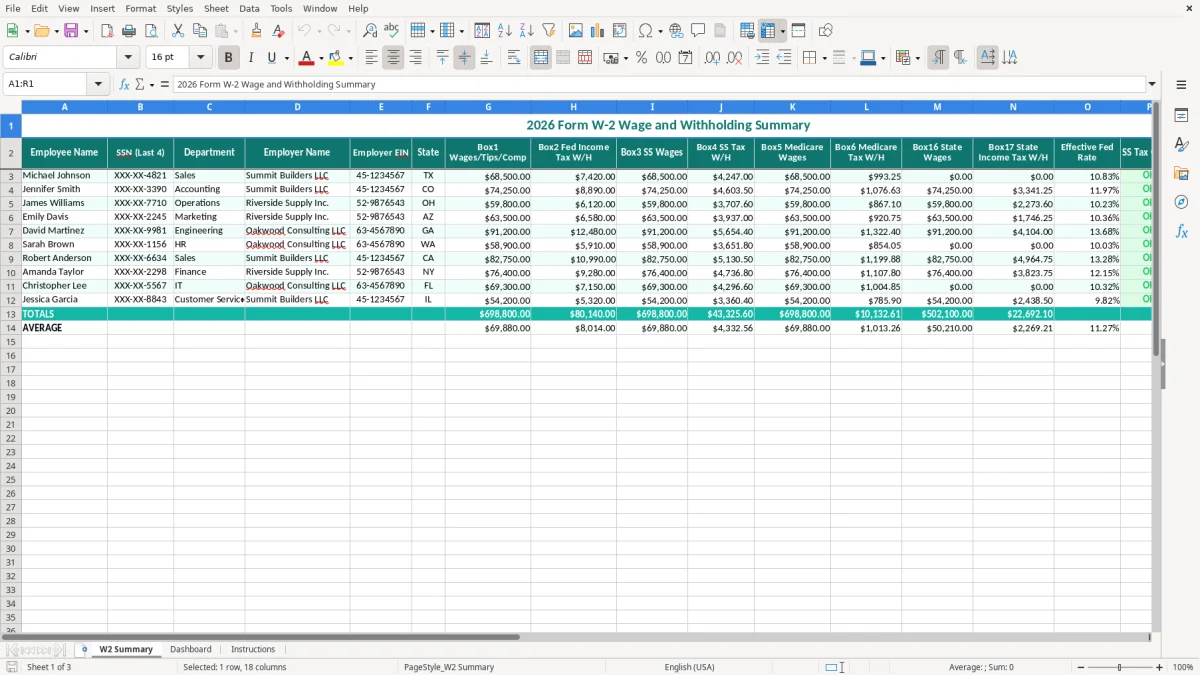Image resolution: width=1200 pixels, height=675 pixels.
Task: Toggle Center Horizontally alignment
Action: pyautogui.click(x=393, y=58)
